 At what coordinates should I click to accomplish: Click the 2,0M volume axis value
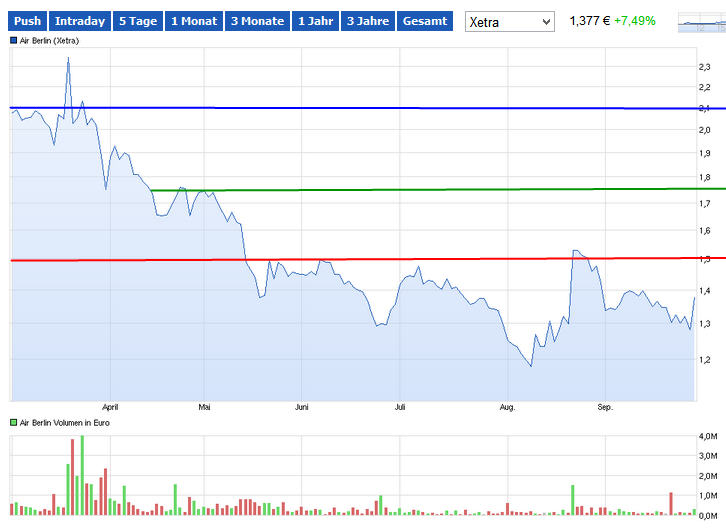(708, 476)
